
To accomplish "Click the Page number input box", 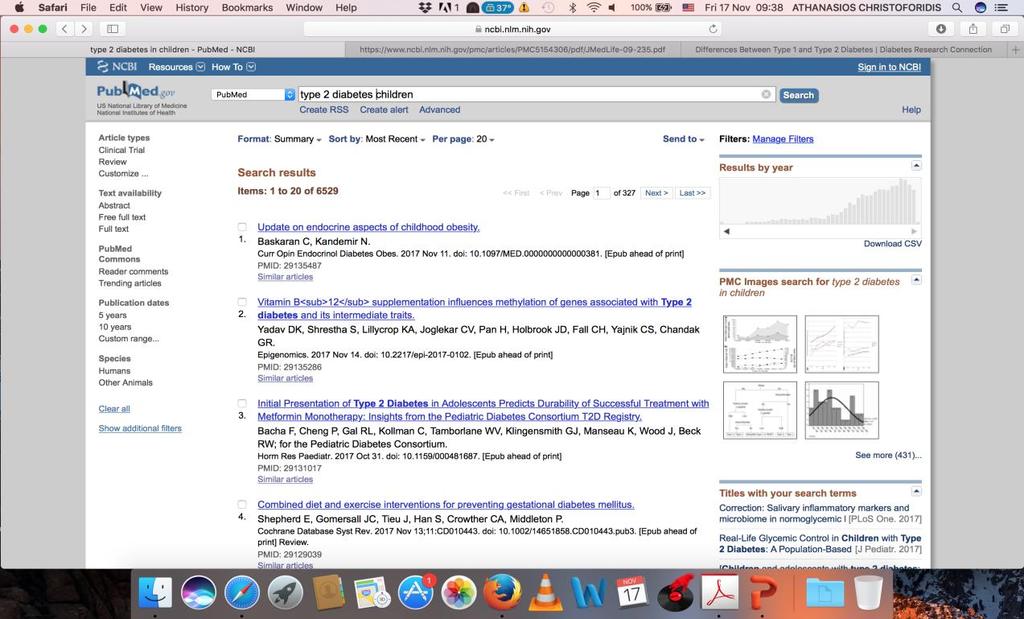I will click(601, 193).
